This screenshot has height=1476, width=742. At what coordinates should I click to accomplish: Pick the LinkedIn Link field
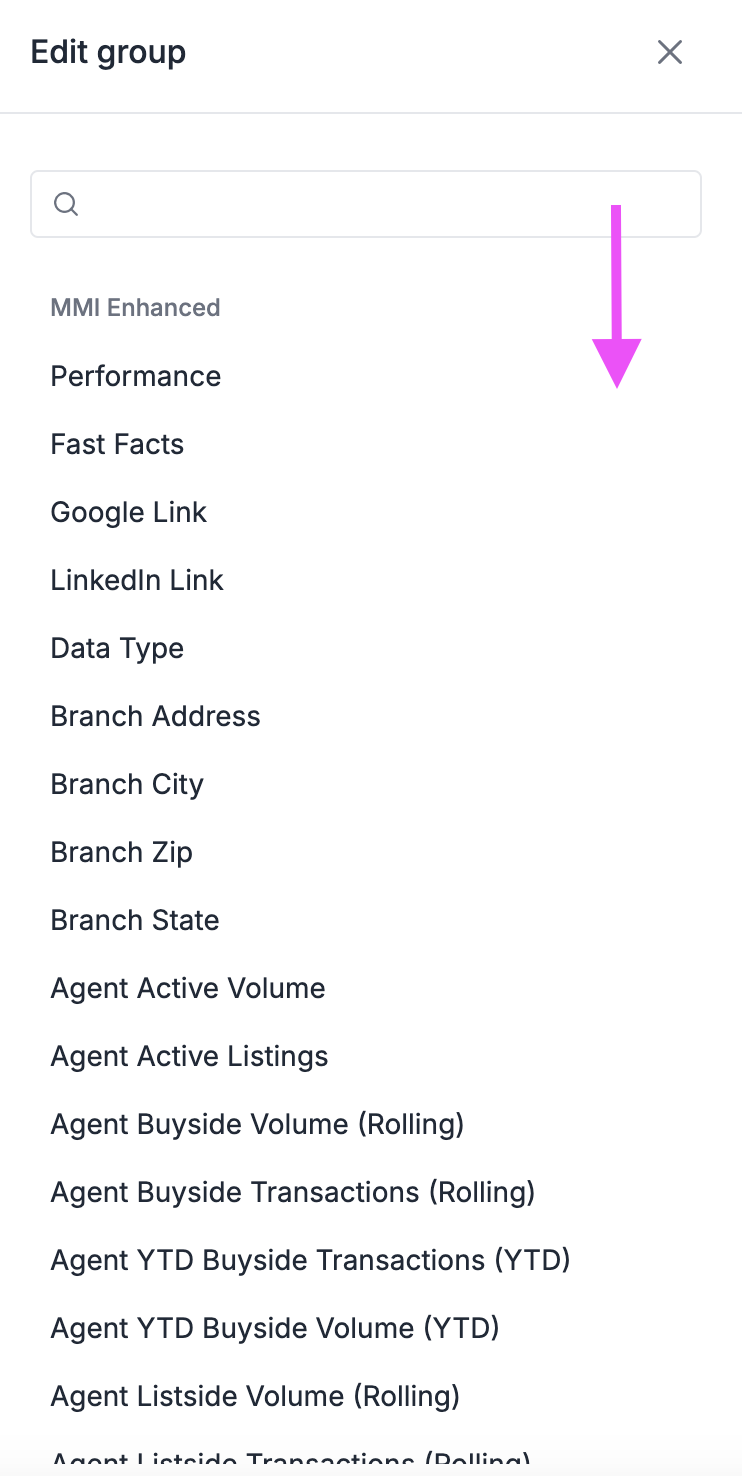click(x=136, y=580)
